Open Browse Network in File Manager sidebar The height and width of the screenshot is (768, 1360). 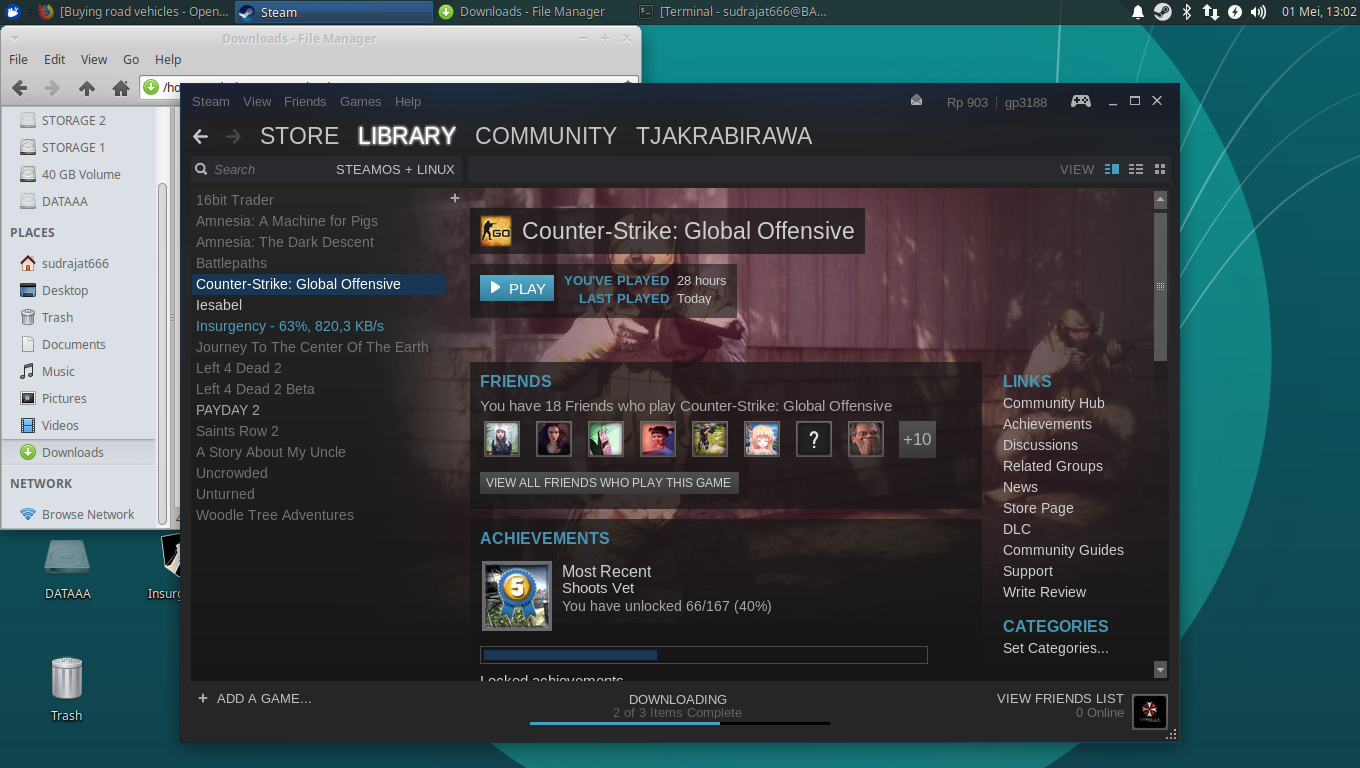pos(80,514)
